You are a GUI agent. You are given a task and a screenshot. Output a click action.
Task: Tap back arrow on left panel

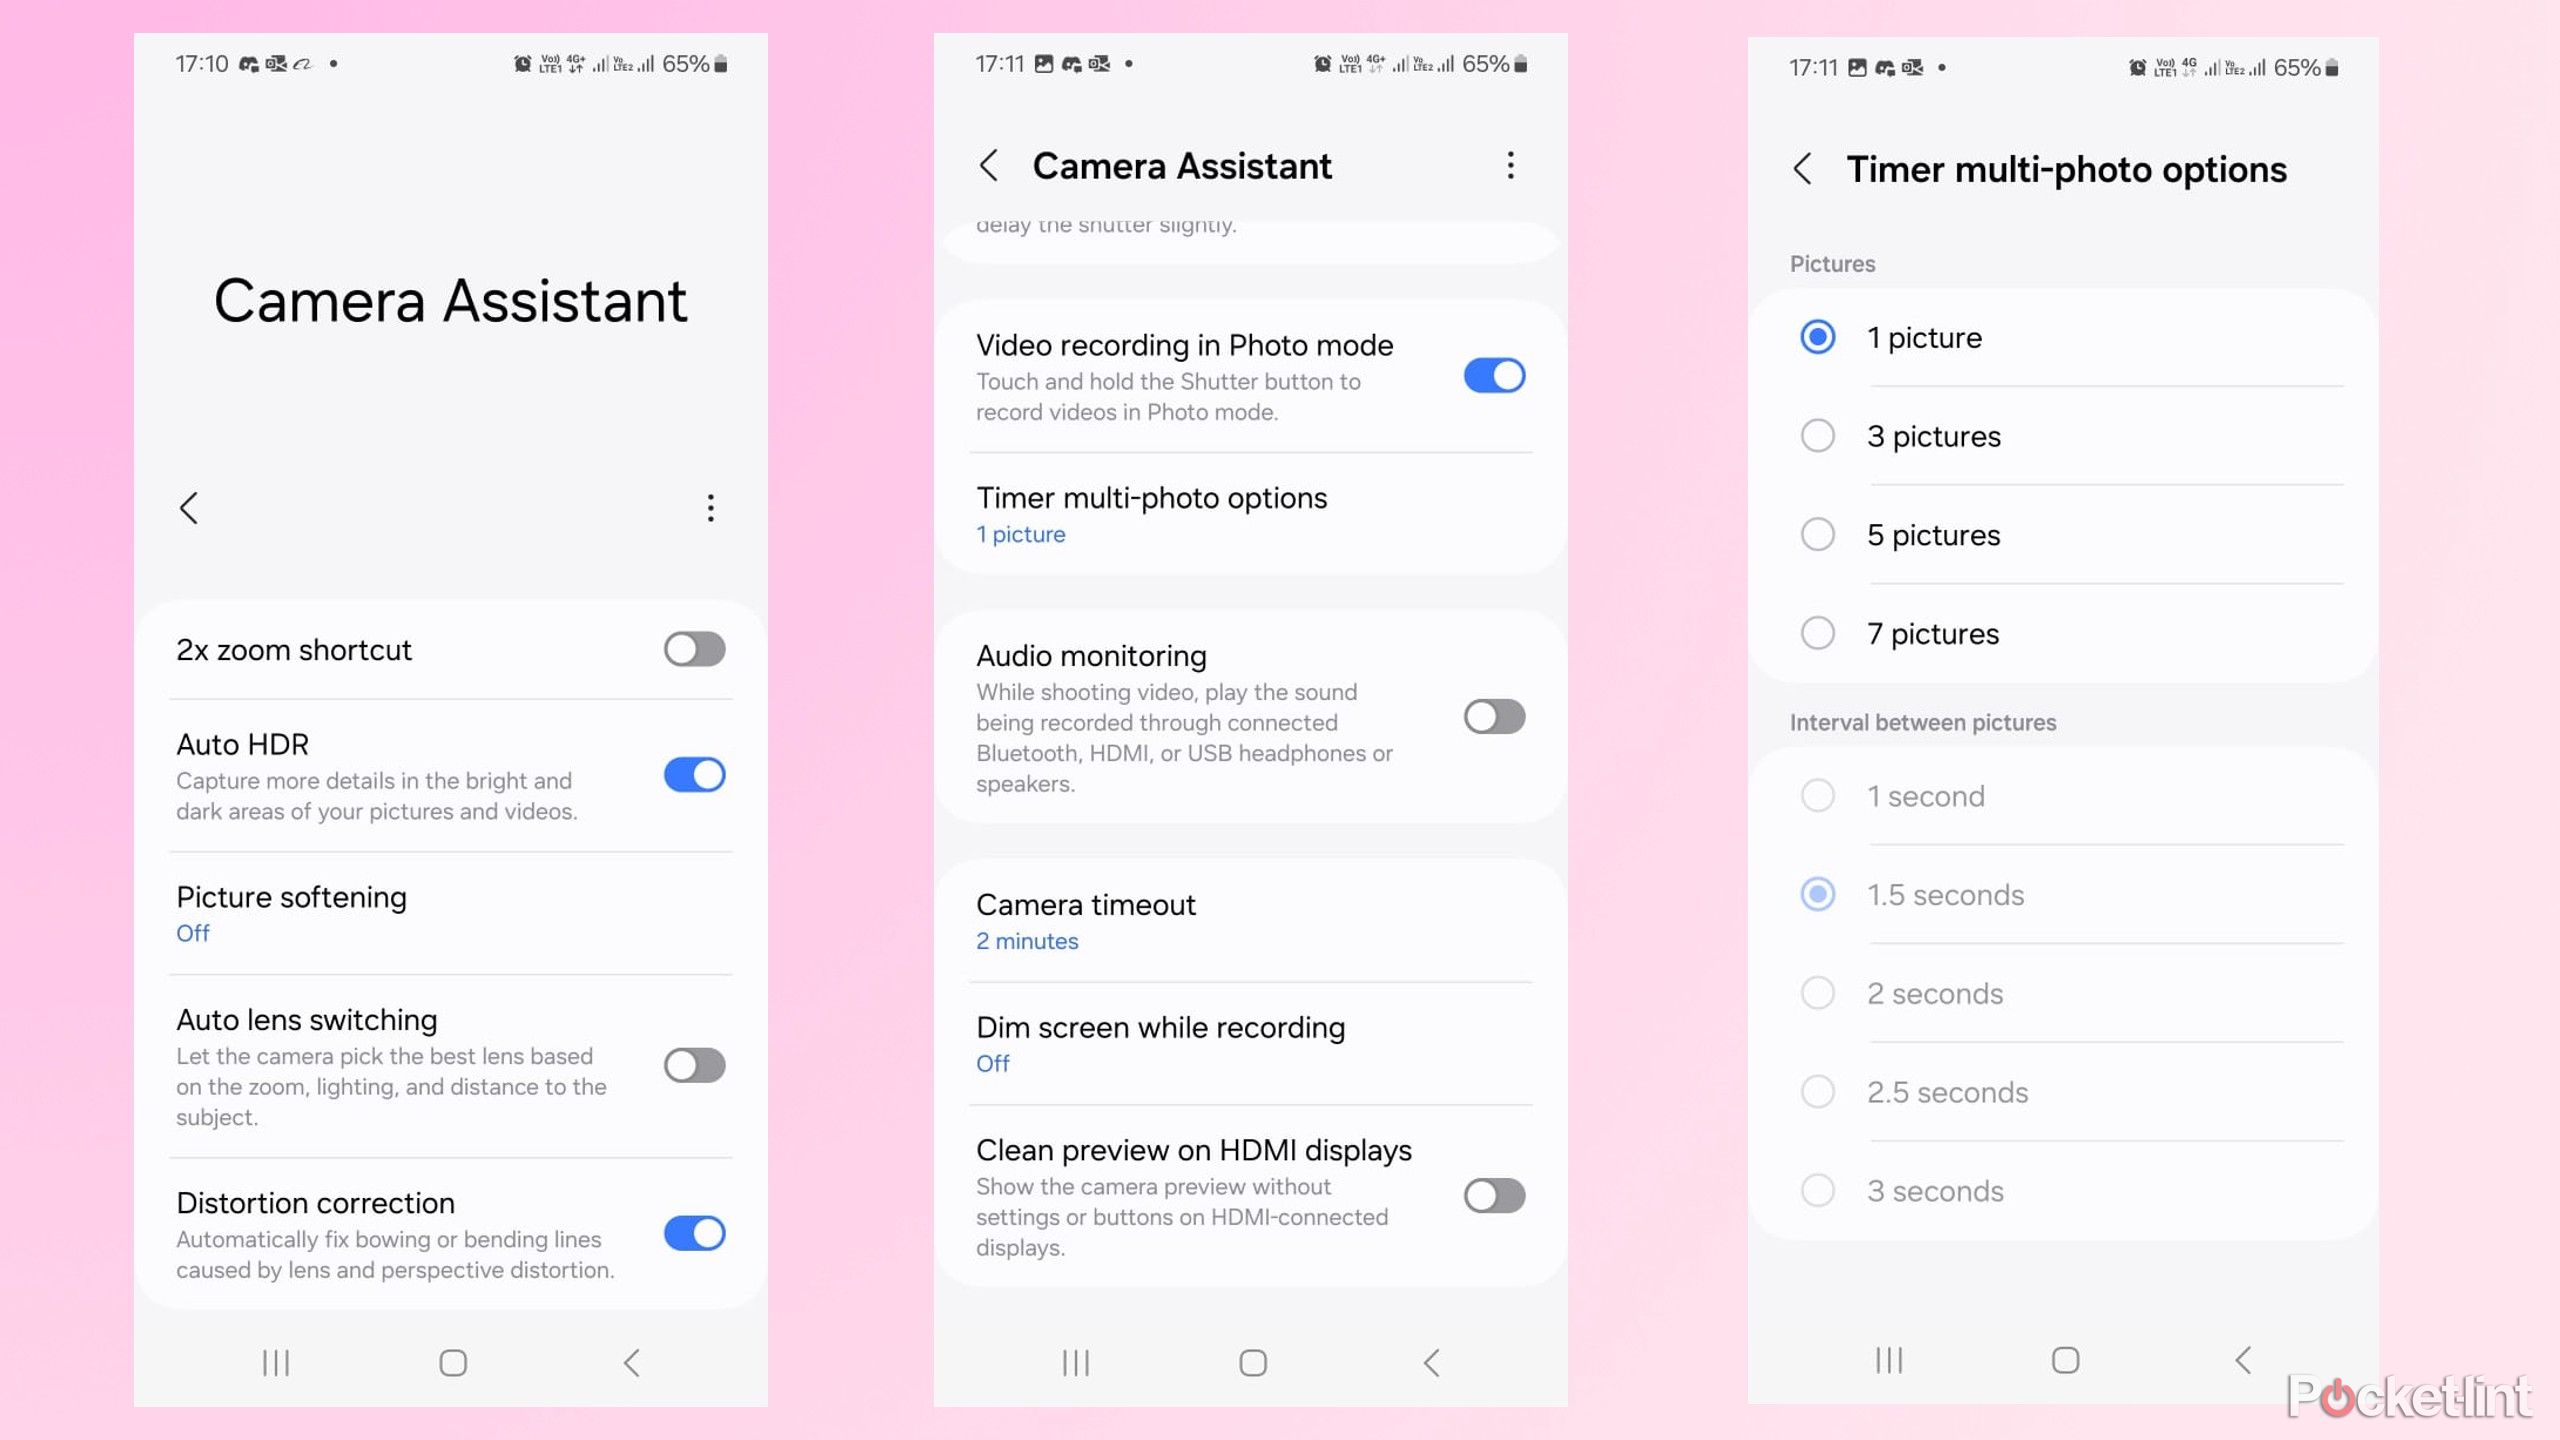188,506
